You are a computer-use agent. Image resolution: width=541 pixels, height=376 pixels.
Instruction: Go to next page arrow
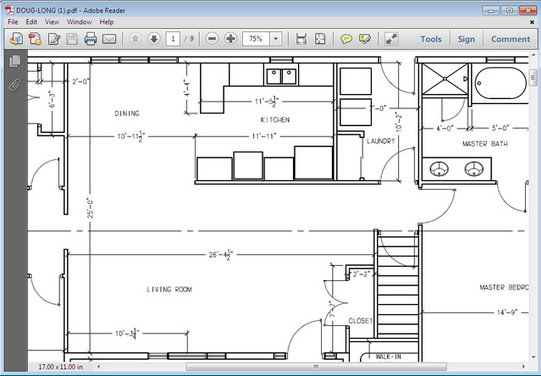tap(154, 38)
